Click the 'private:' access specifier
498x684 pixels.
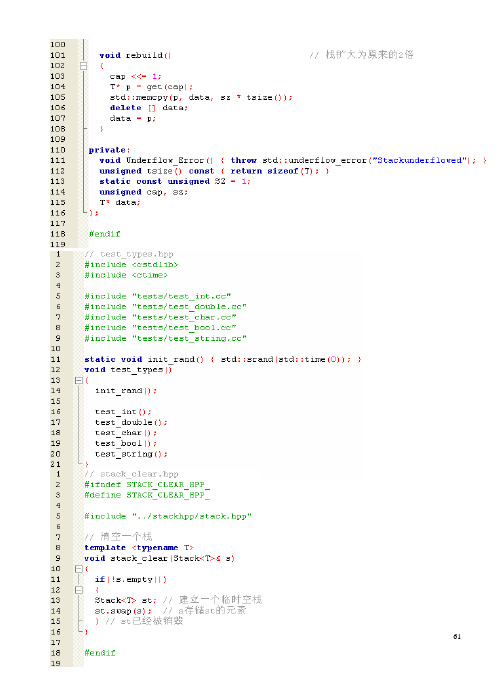click(x=109, y=150)
